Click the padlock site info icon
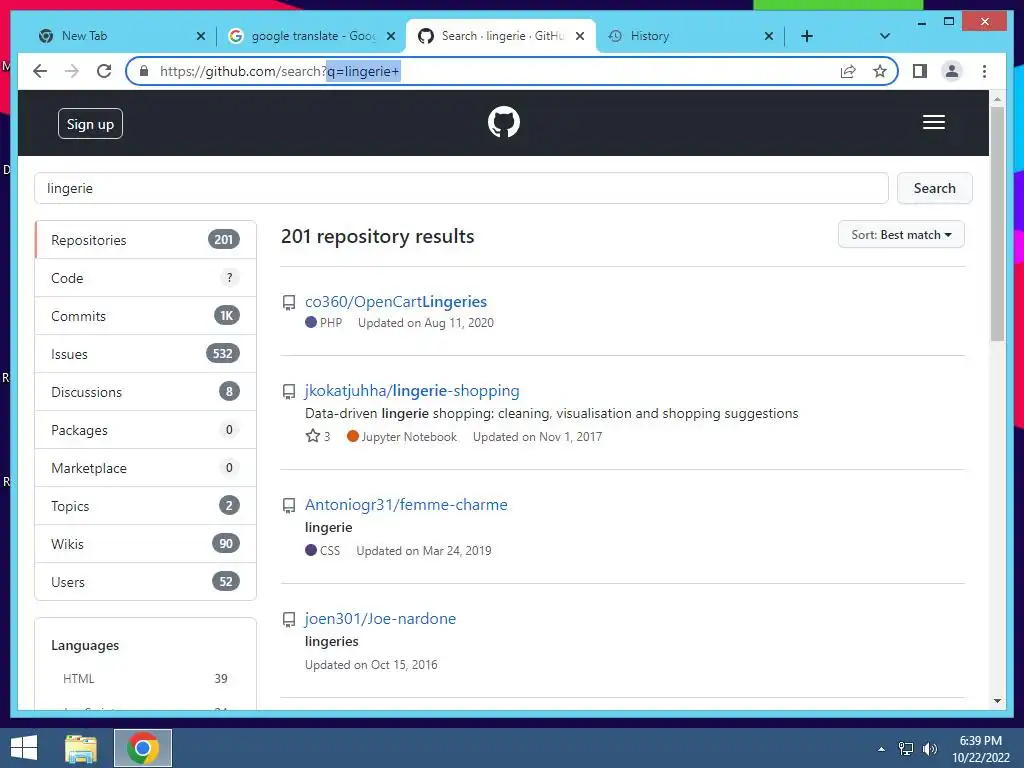The image size is (1024, 768). (144, 71)
